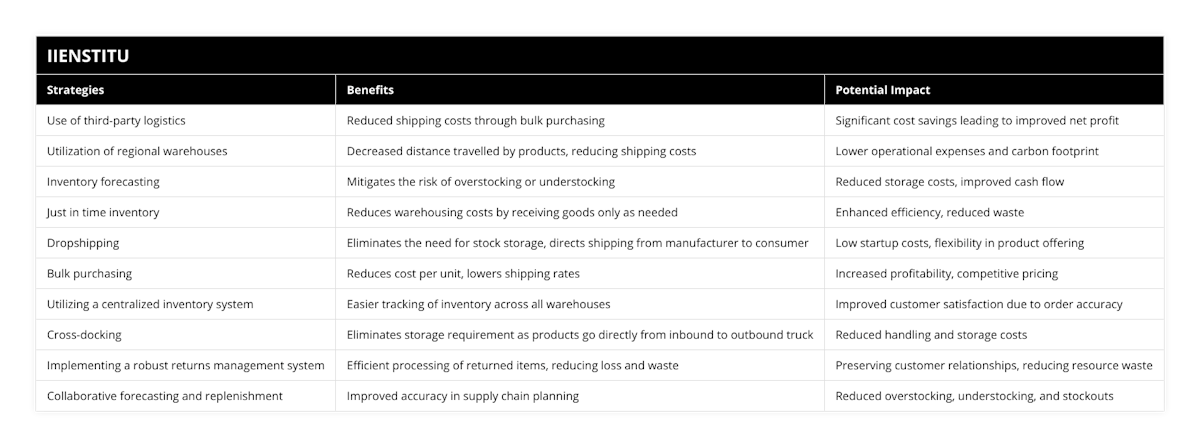Select 'Mitigates the risk of overstocking' benefit cell
Screen dimensions: 1200x447
click(x=481, y=182)
